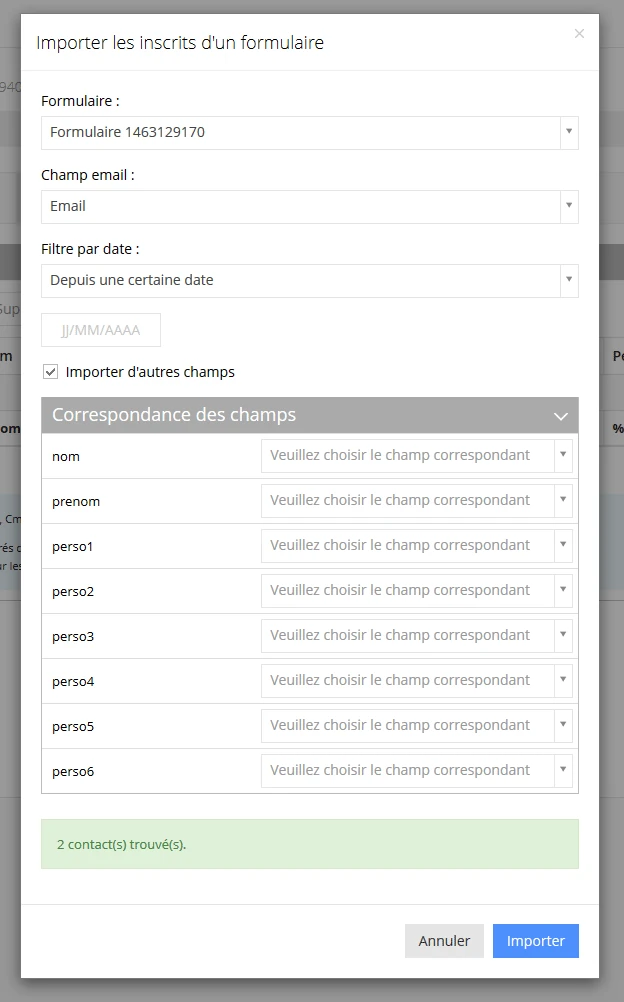This screenshot has width=624, height=1002.
Task: Open the perso5 field mapping dropdown
Action: (416, 725)
